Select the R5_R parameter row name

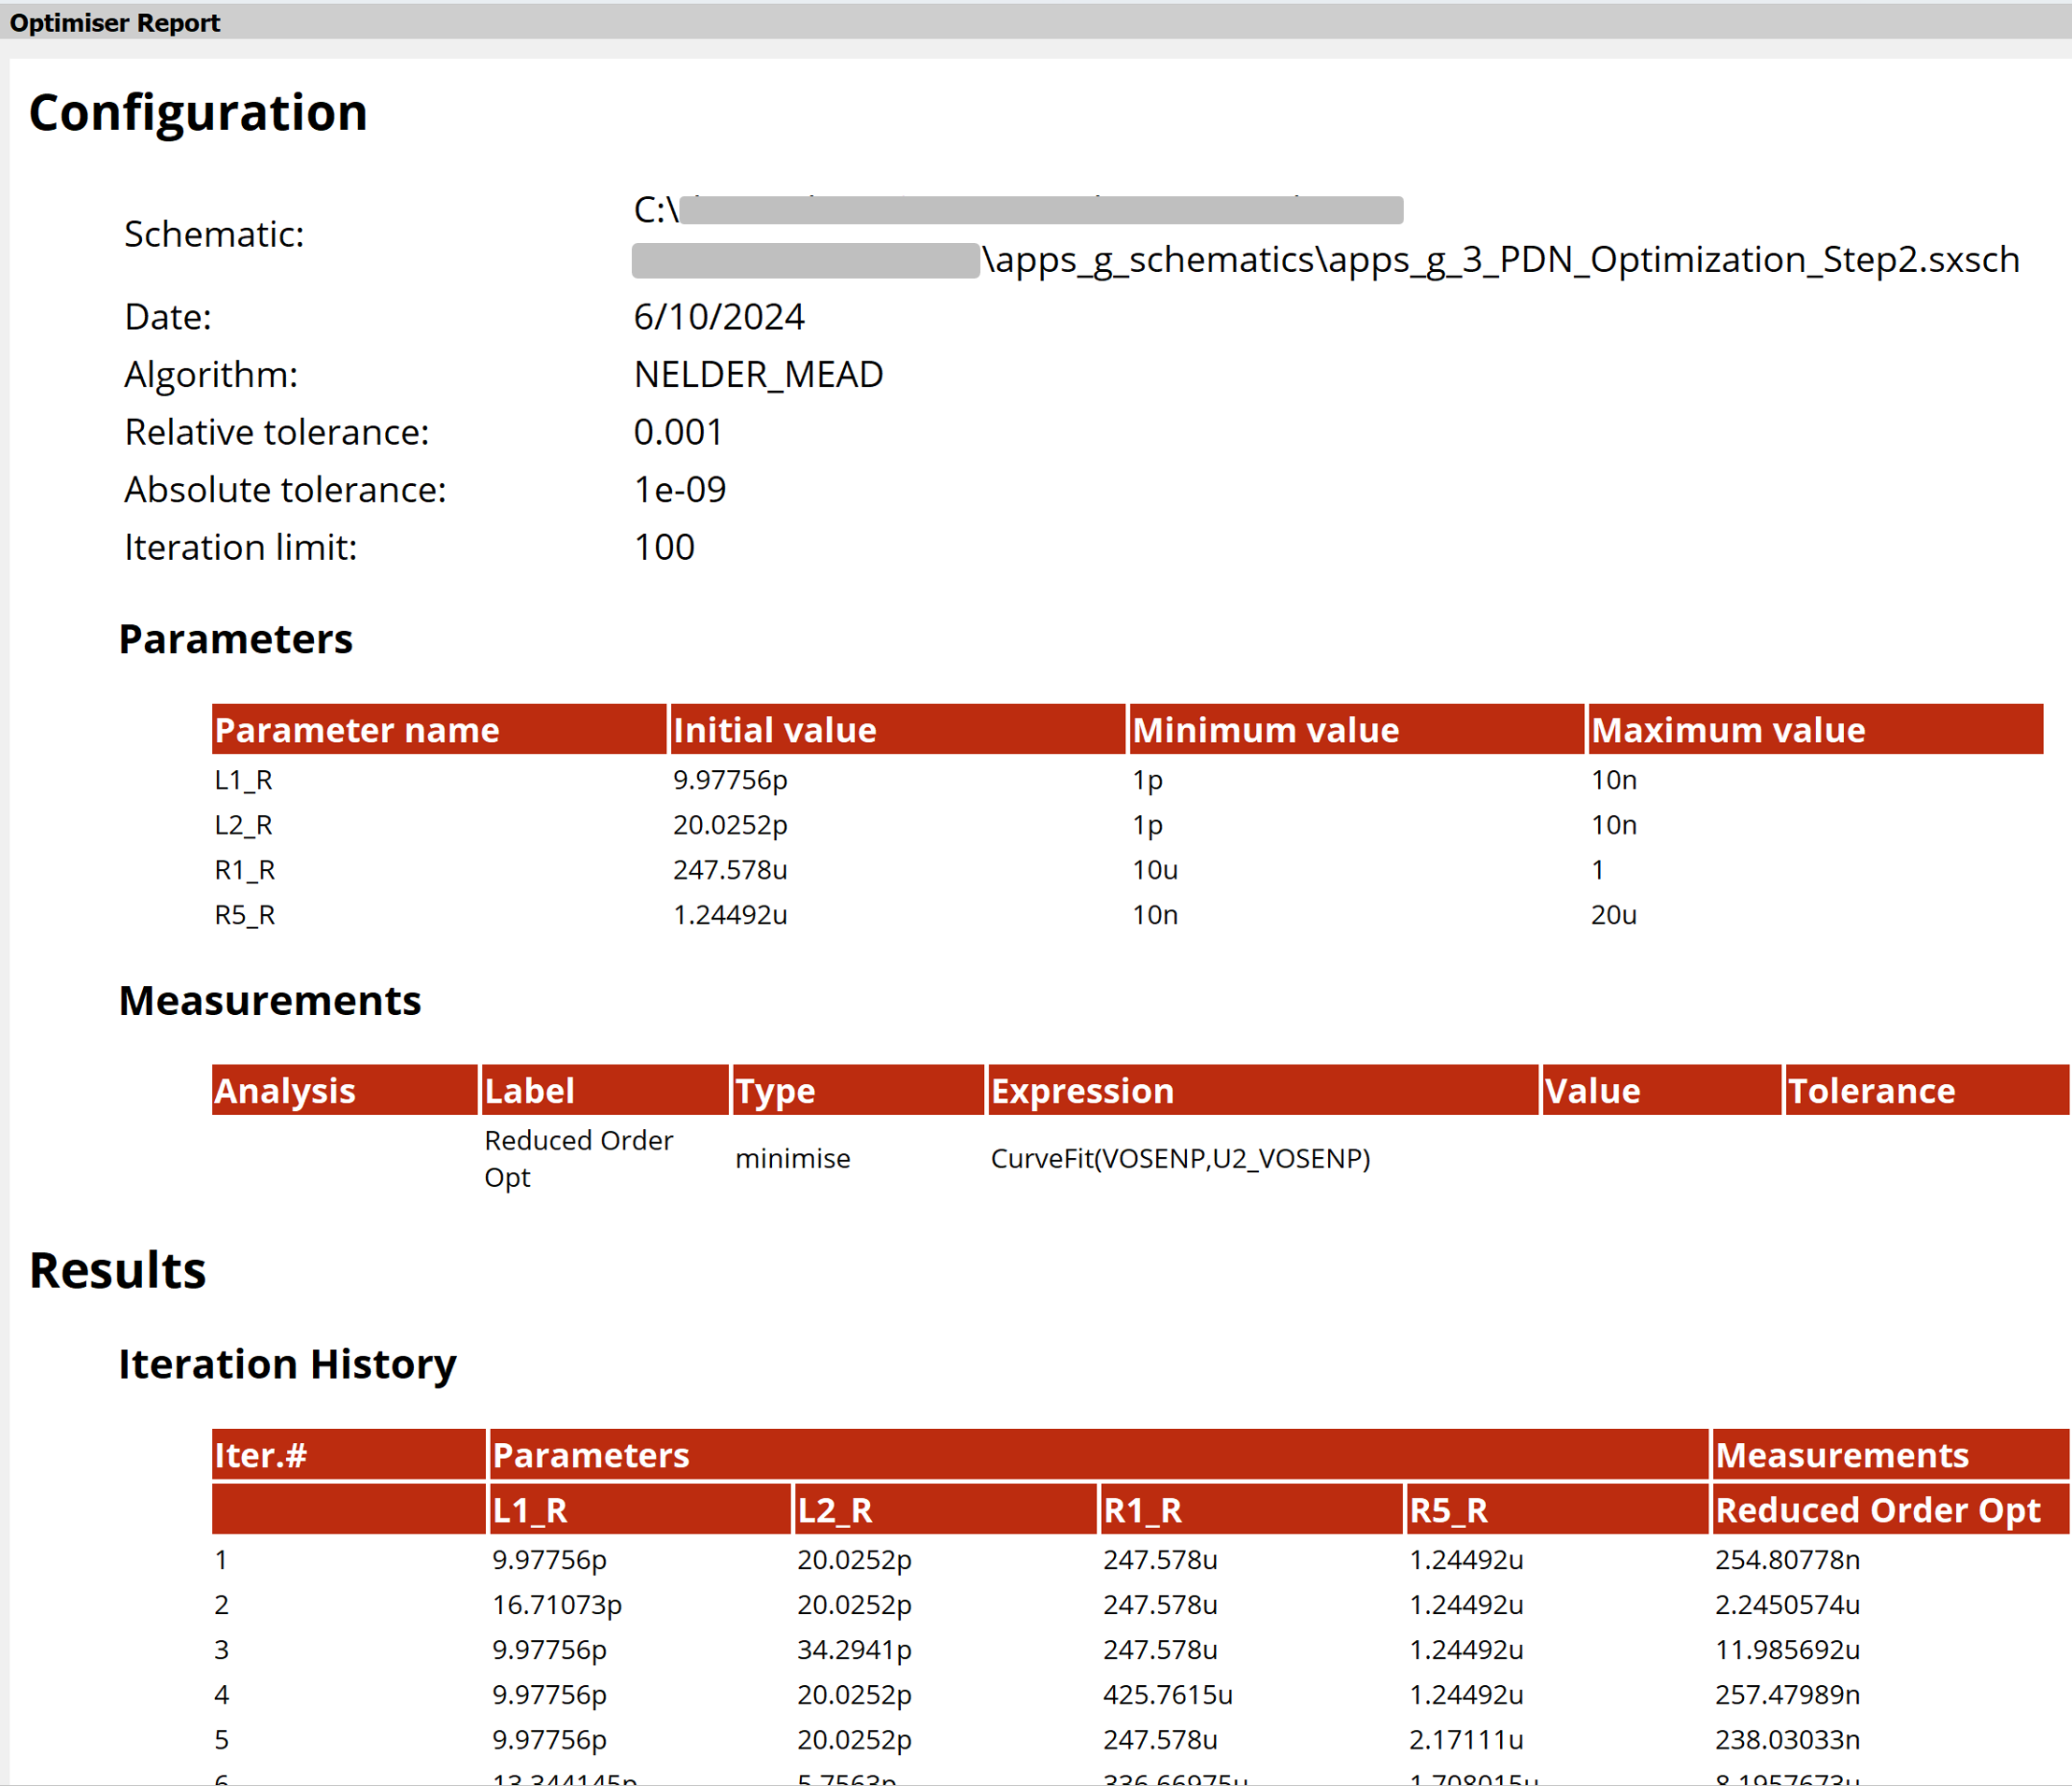point(244,915)
